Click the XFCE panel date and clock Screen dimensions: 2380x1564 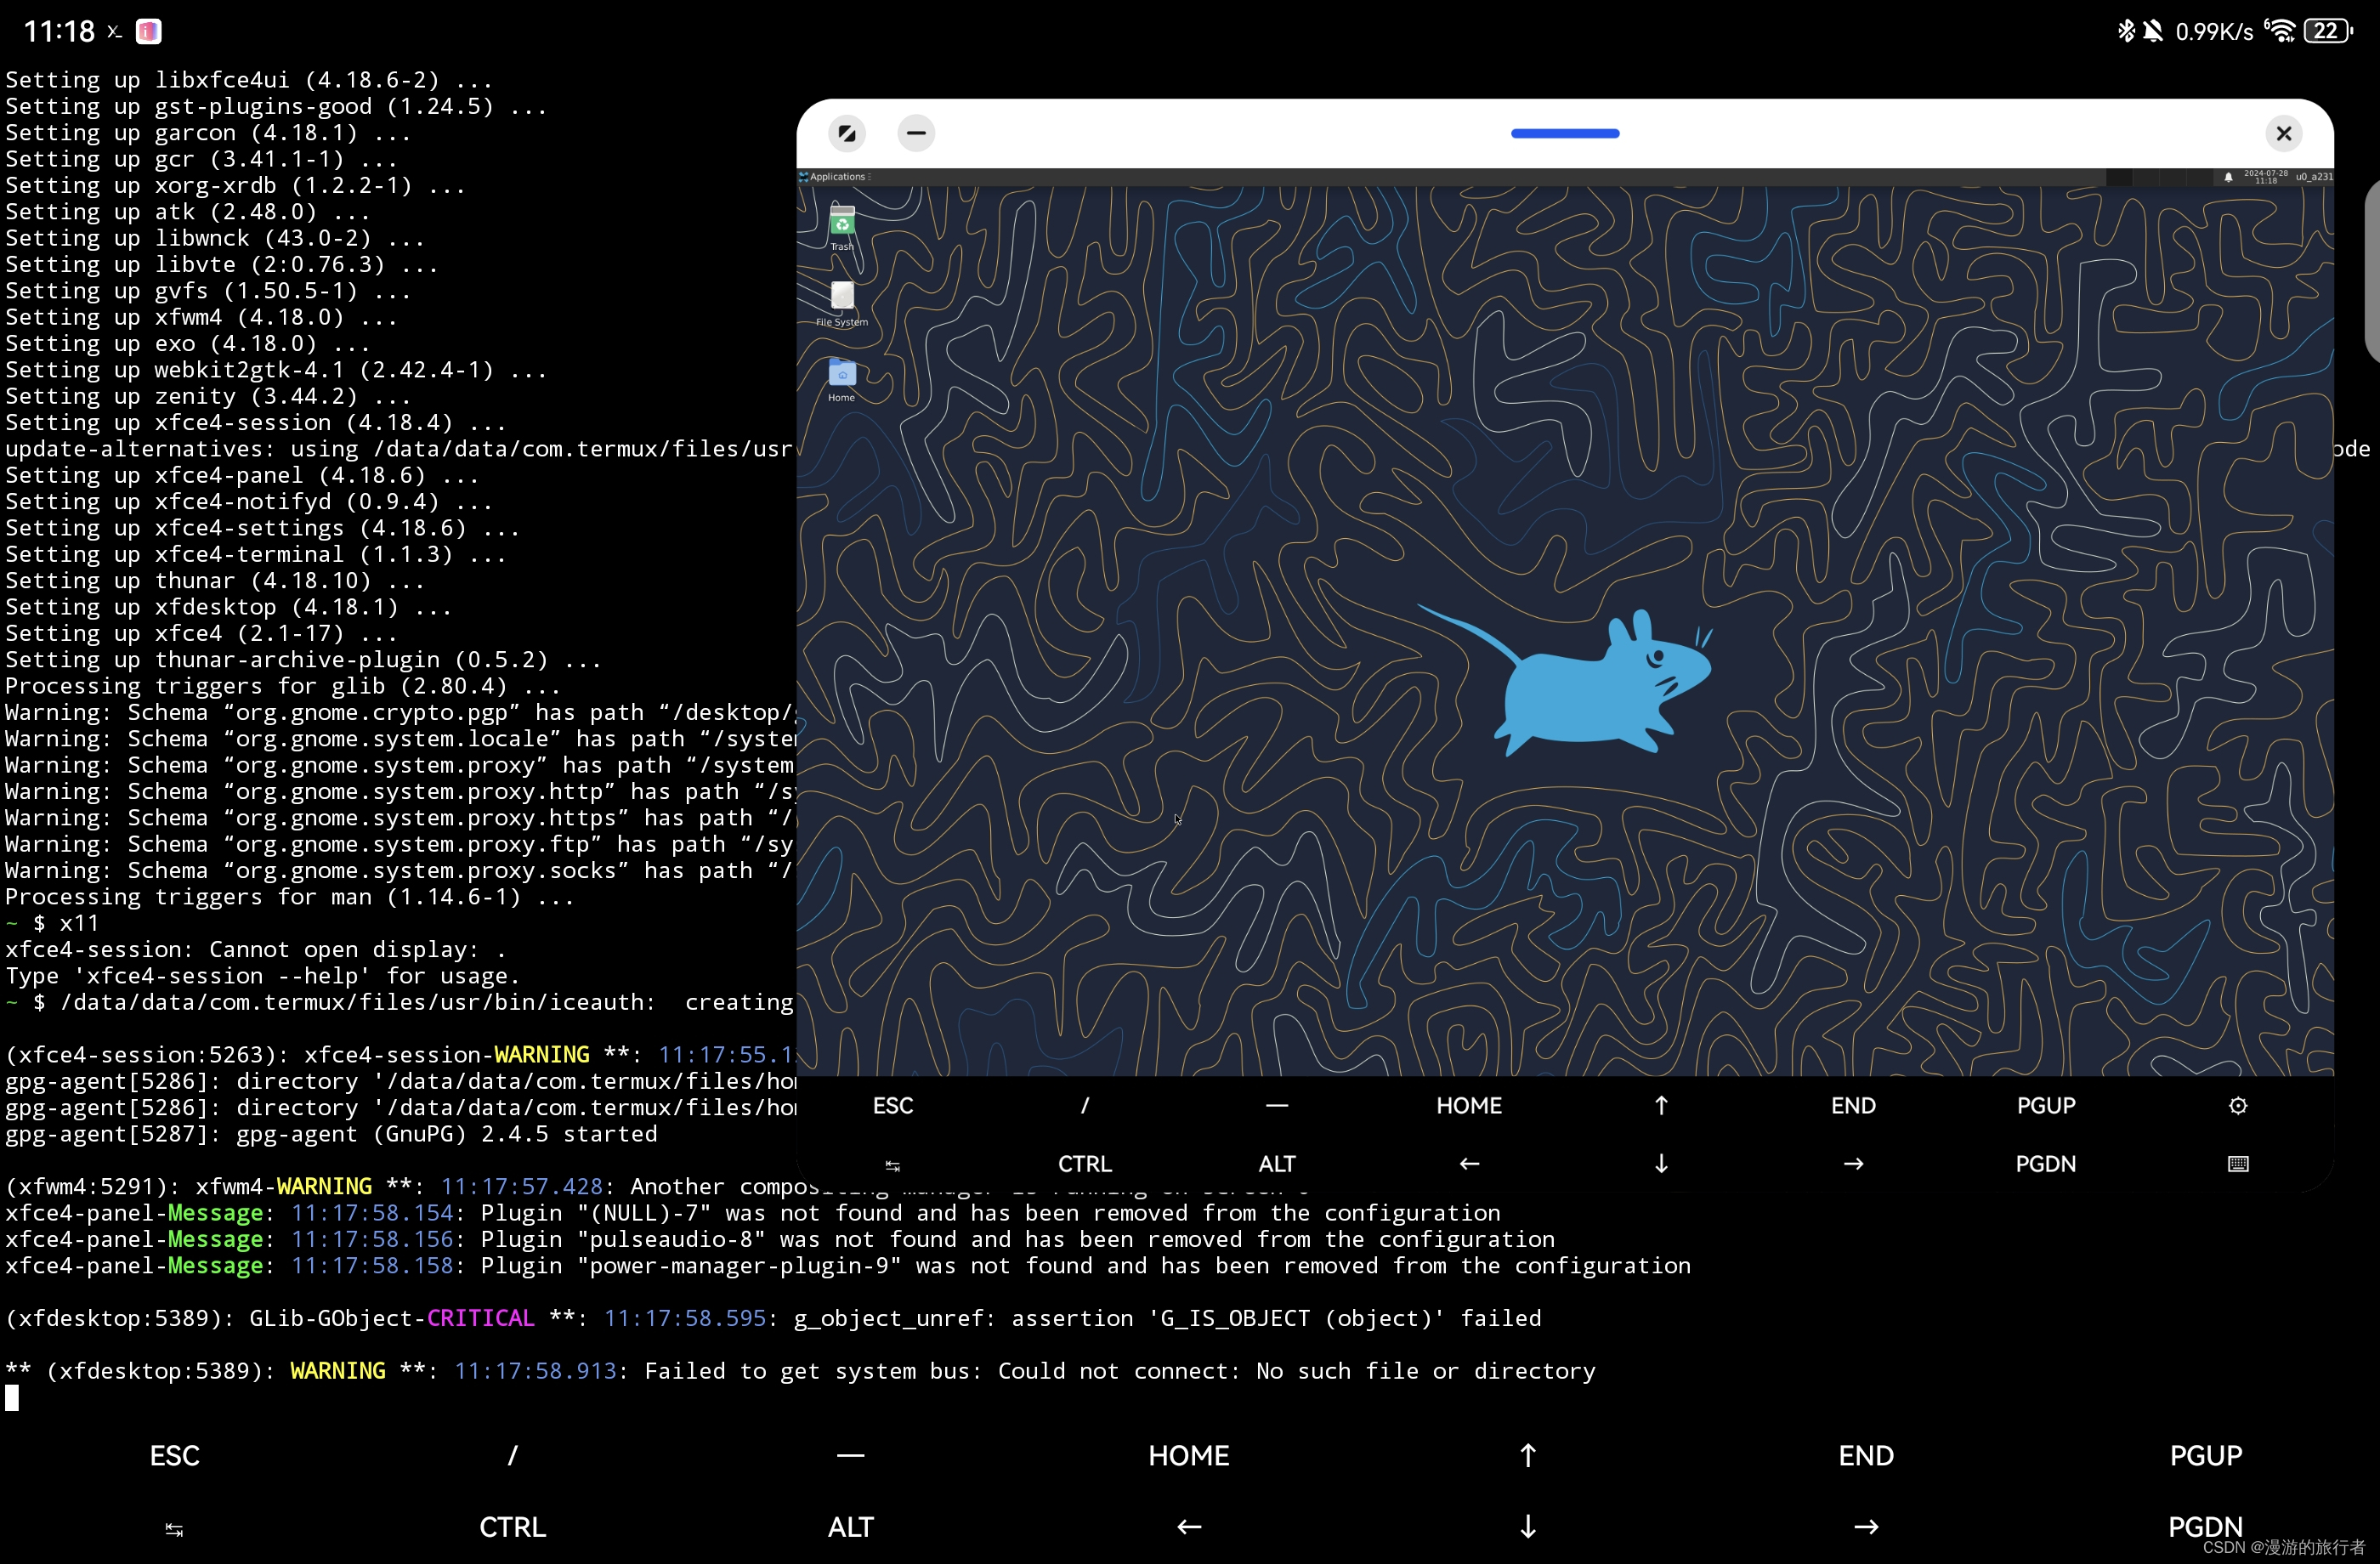click(x=2265, y=177)
